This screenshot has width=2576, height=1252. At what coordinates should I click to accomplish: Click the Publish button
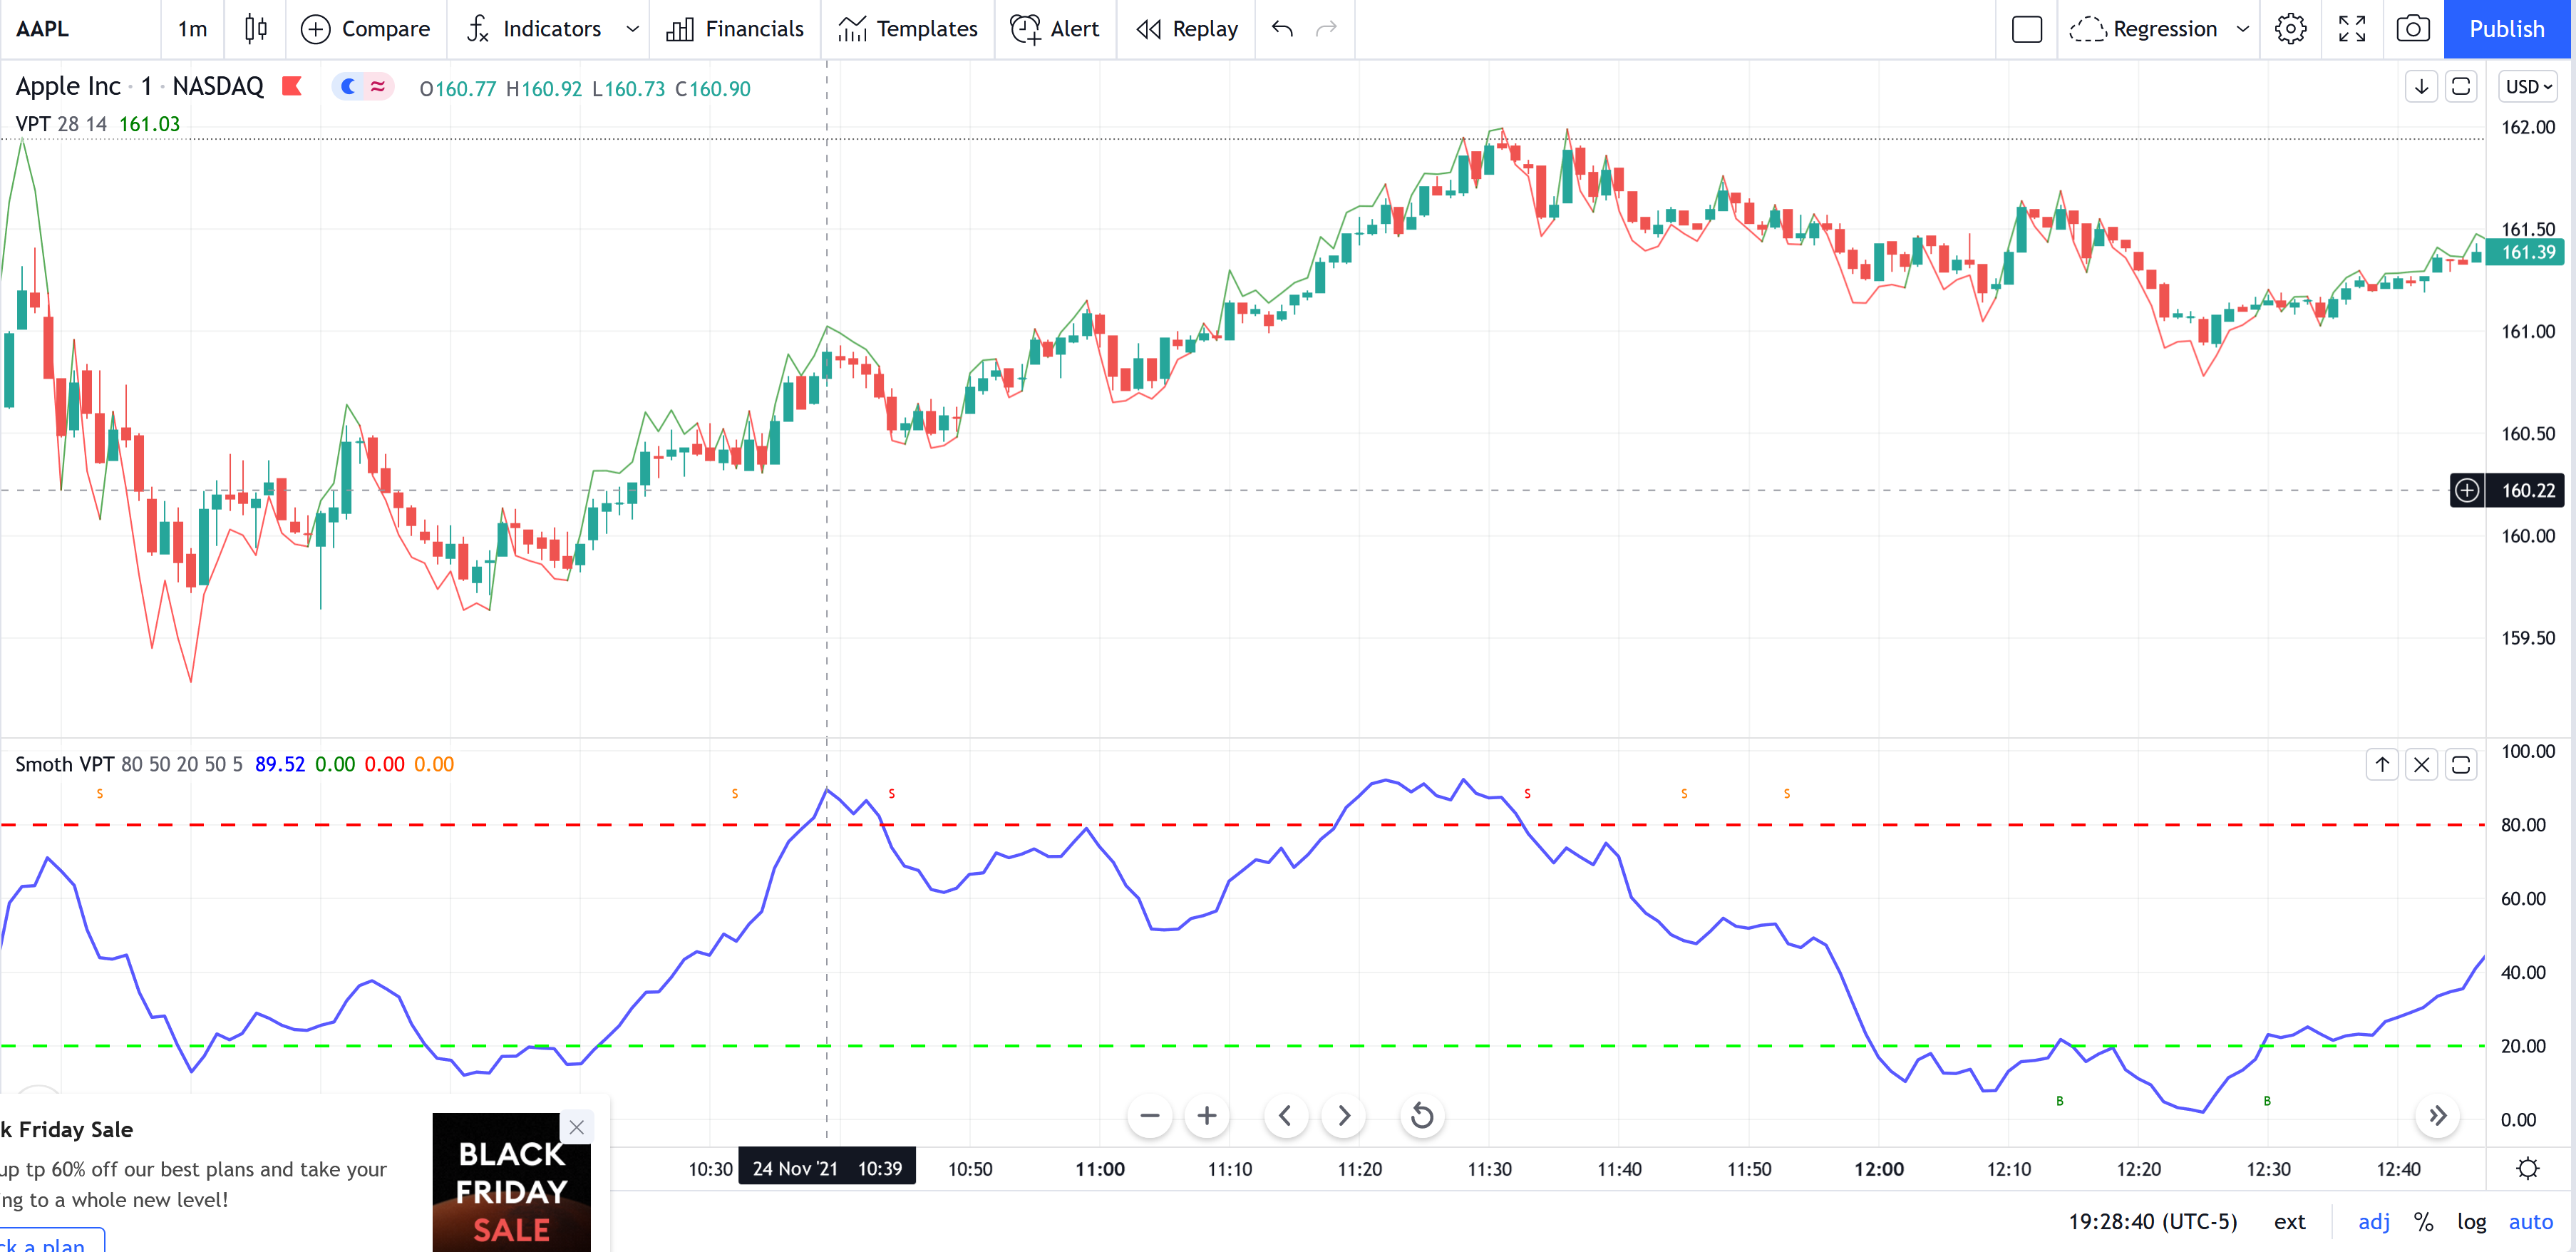pyautogui.click(x=2506, y=29)
